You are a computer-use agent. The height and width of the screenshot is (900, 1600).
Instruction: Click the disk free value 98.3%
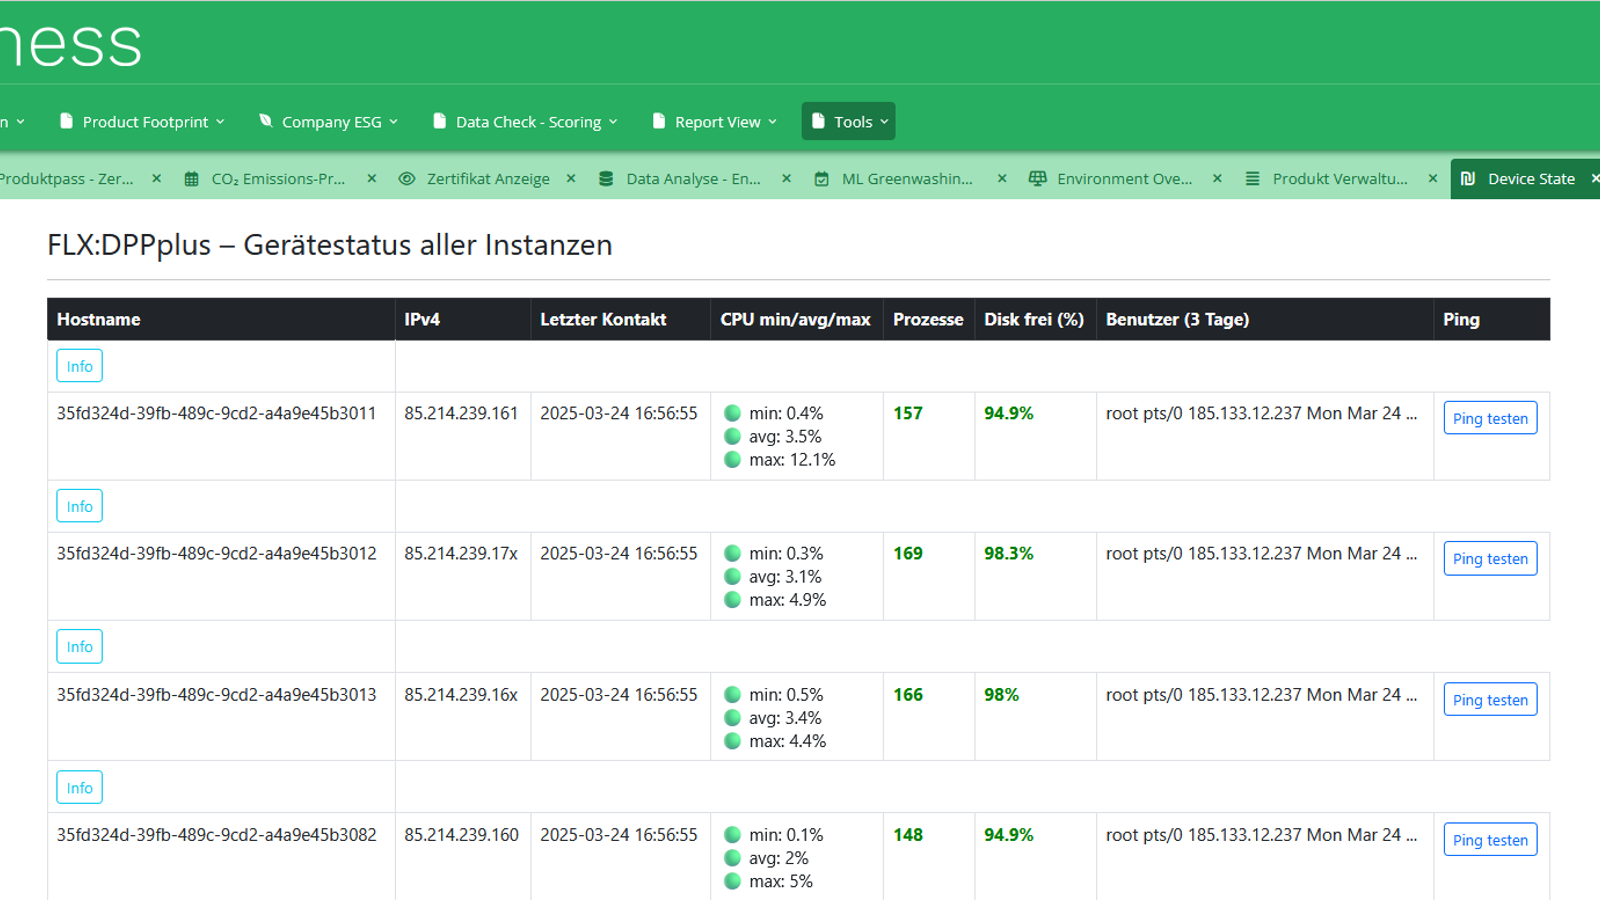pyautogui.click(x=1008, y=553)
